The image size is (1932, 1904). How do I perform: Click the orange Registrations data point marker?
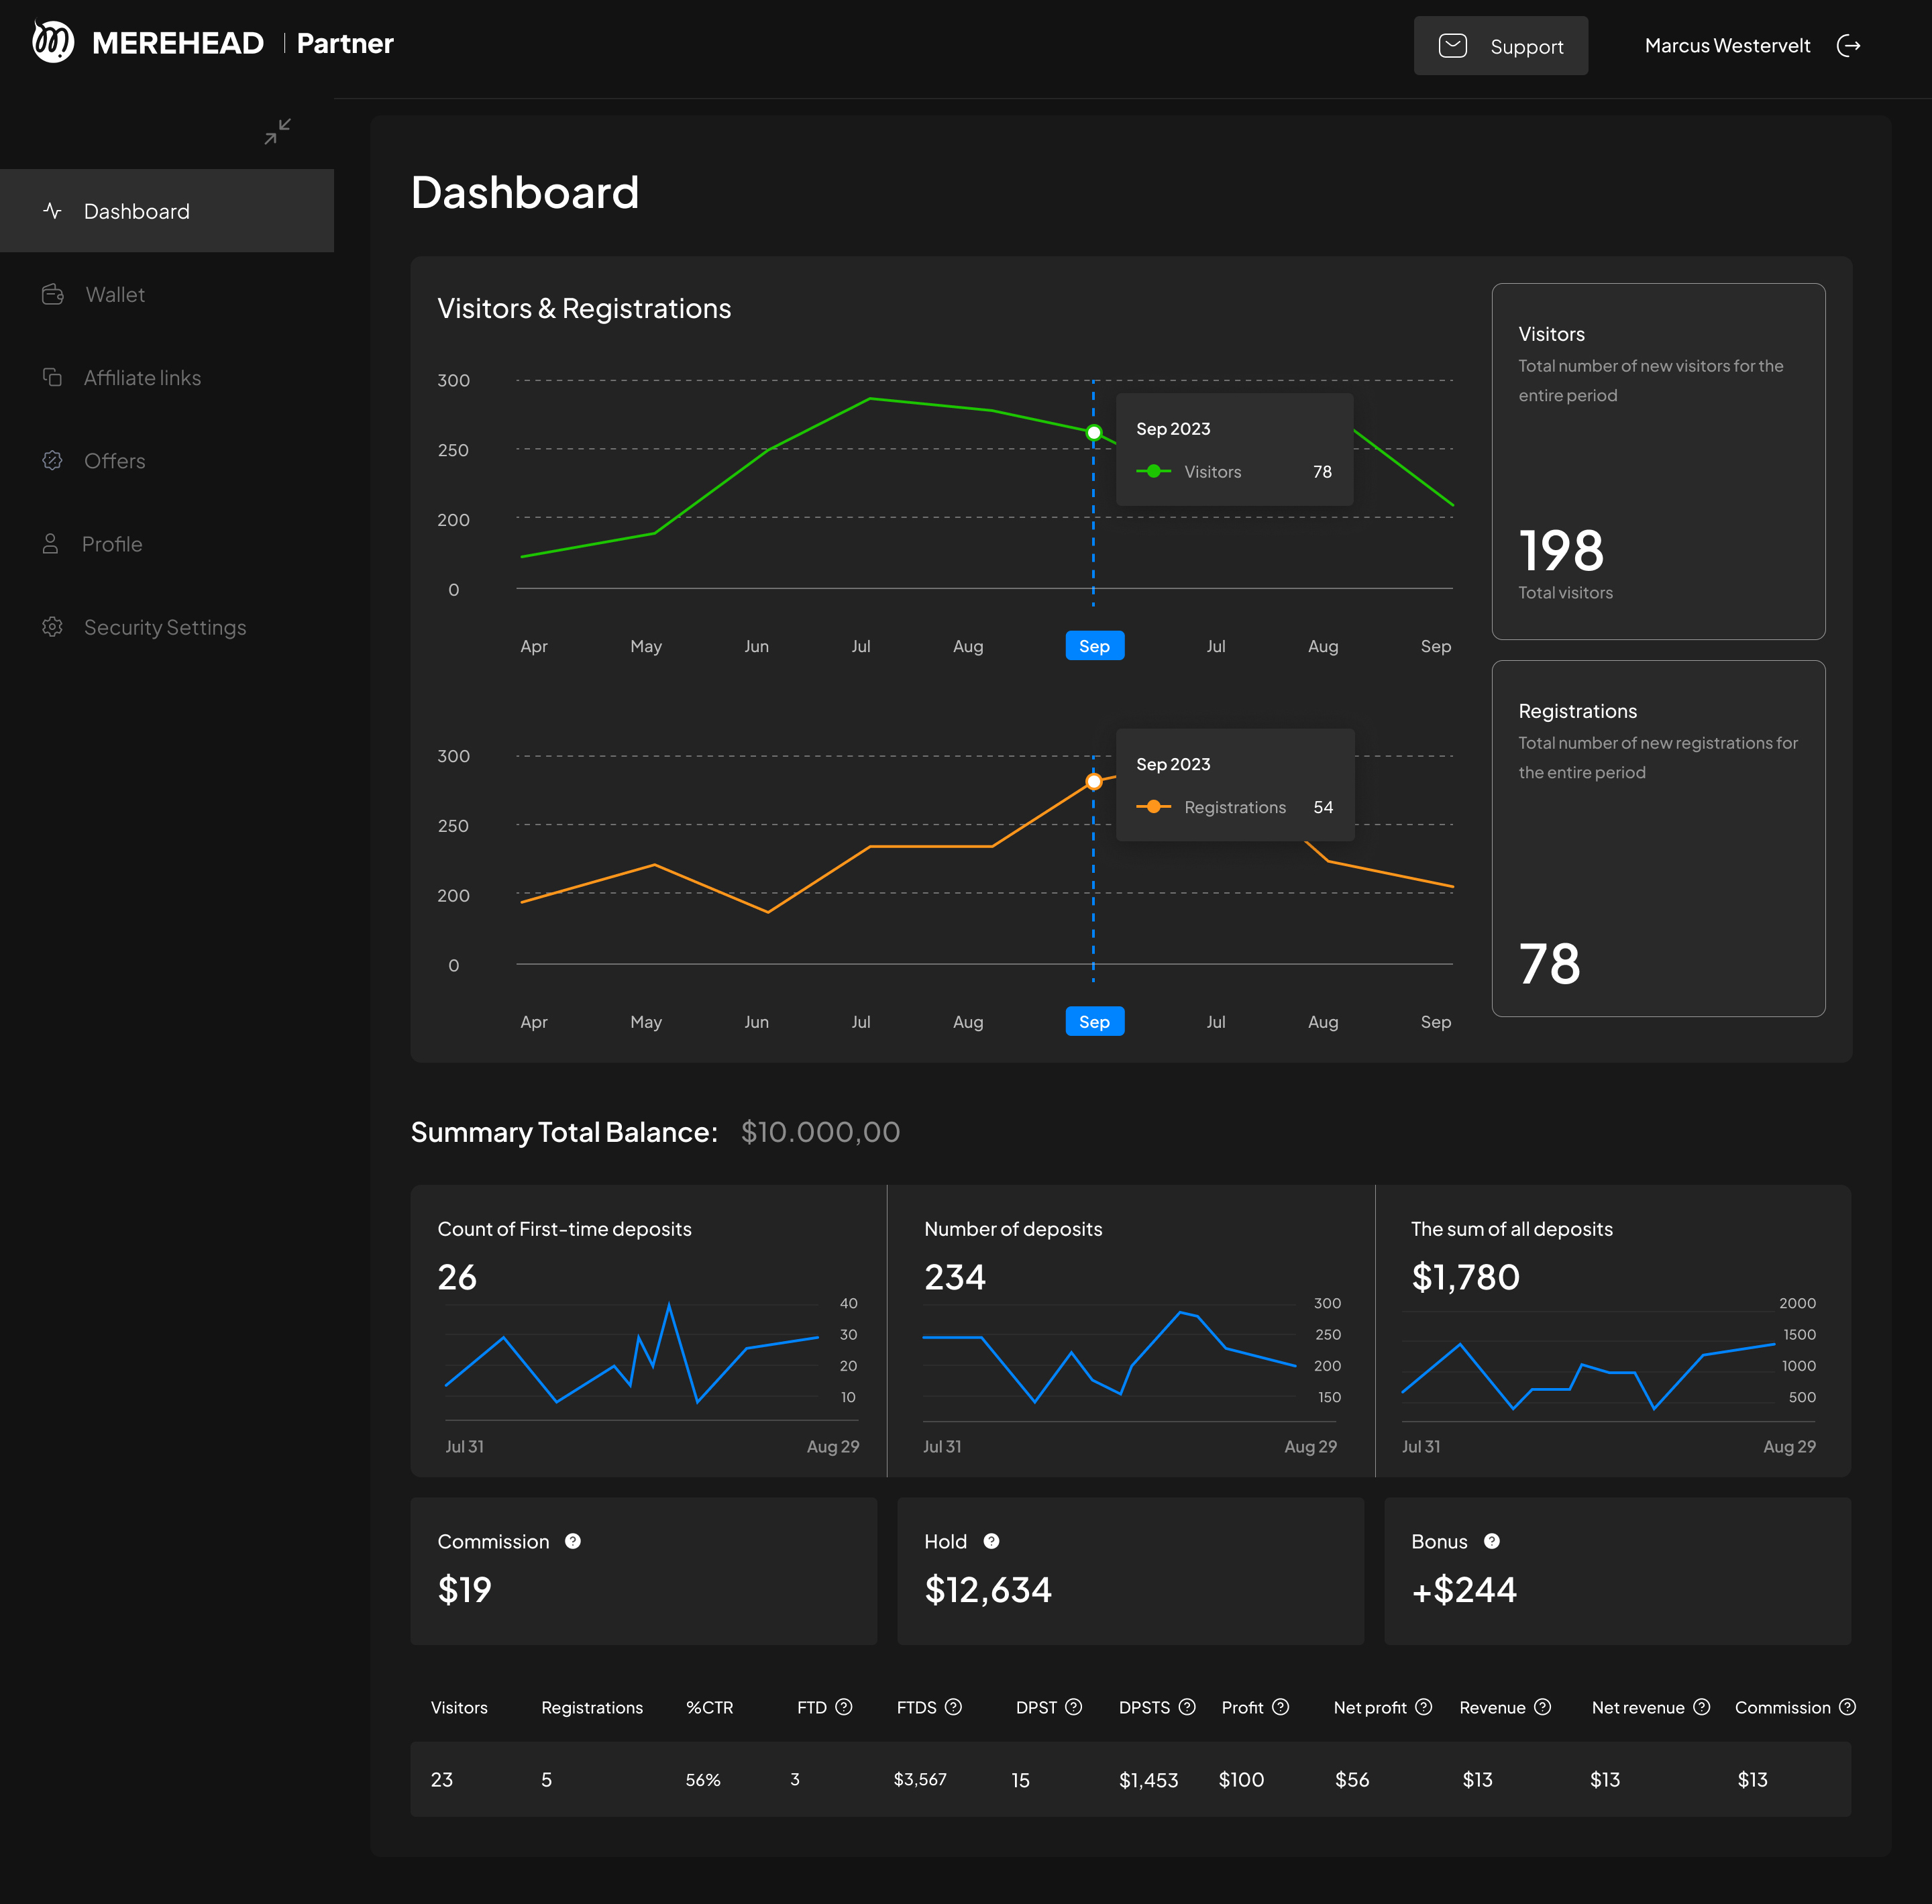click(1094, 782)
